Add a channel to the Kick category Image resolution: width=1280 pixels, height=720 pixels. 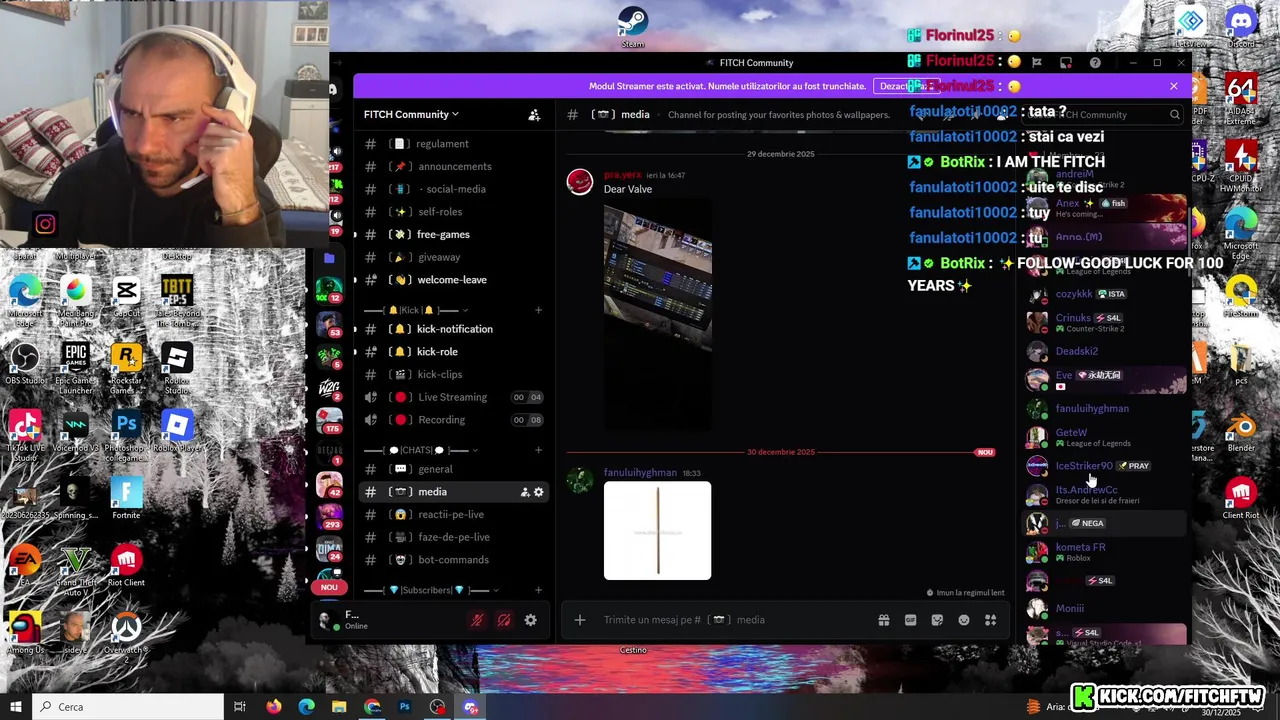point(538,310)
